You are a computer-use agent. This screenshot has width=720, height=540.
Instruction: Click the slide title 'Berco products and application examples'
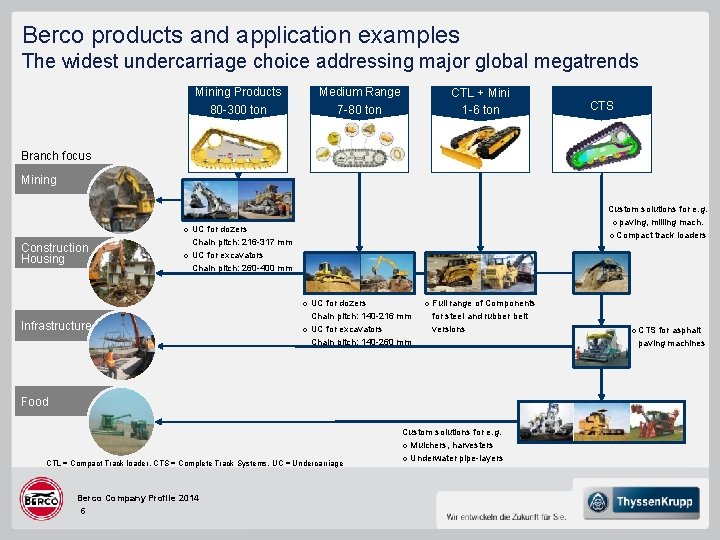point(241,35)
